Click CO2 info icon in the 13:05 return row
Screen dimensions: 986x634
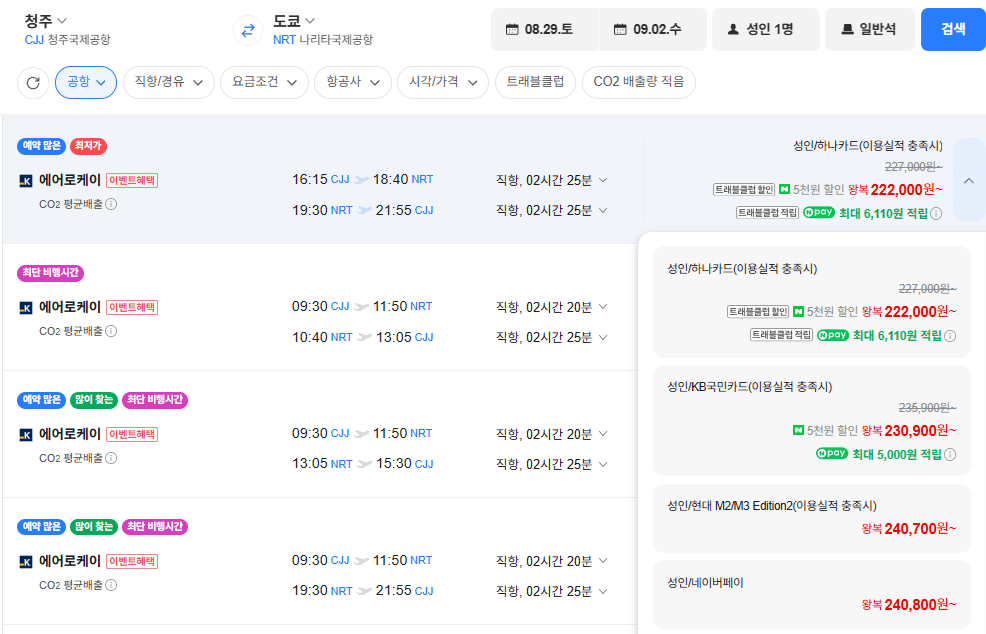[x=111, y=459]
